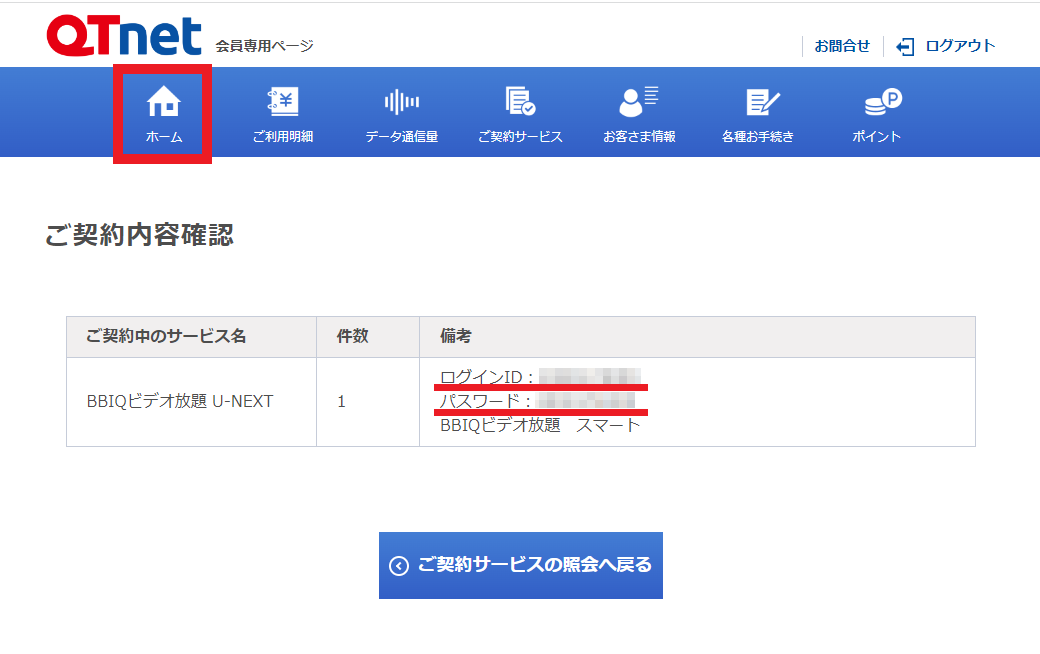Select the ホーム text label in the navigation bar
The width and height of the screenshot is (1040, 654).
click(163, 137)
